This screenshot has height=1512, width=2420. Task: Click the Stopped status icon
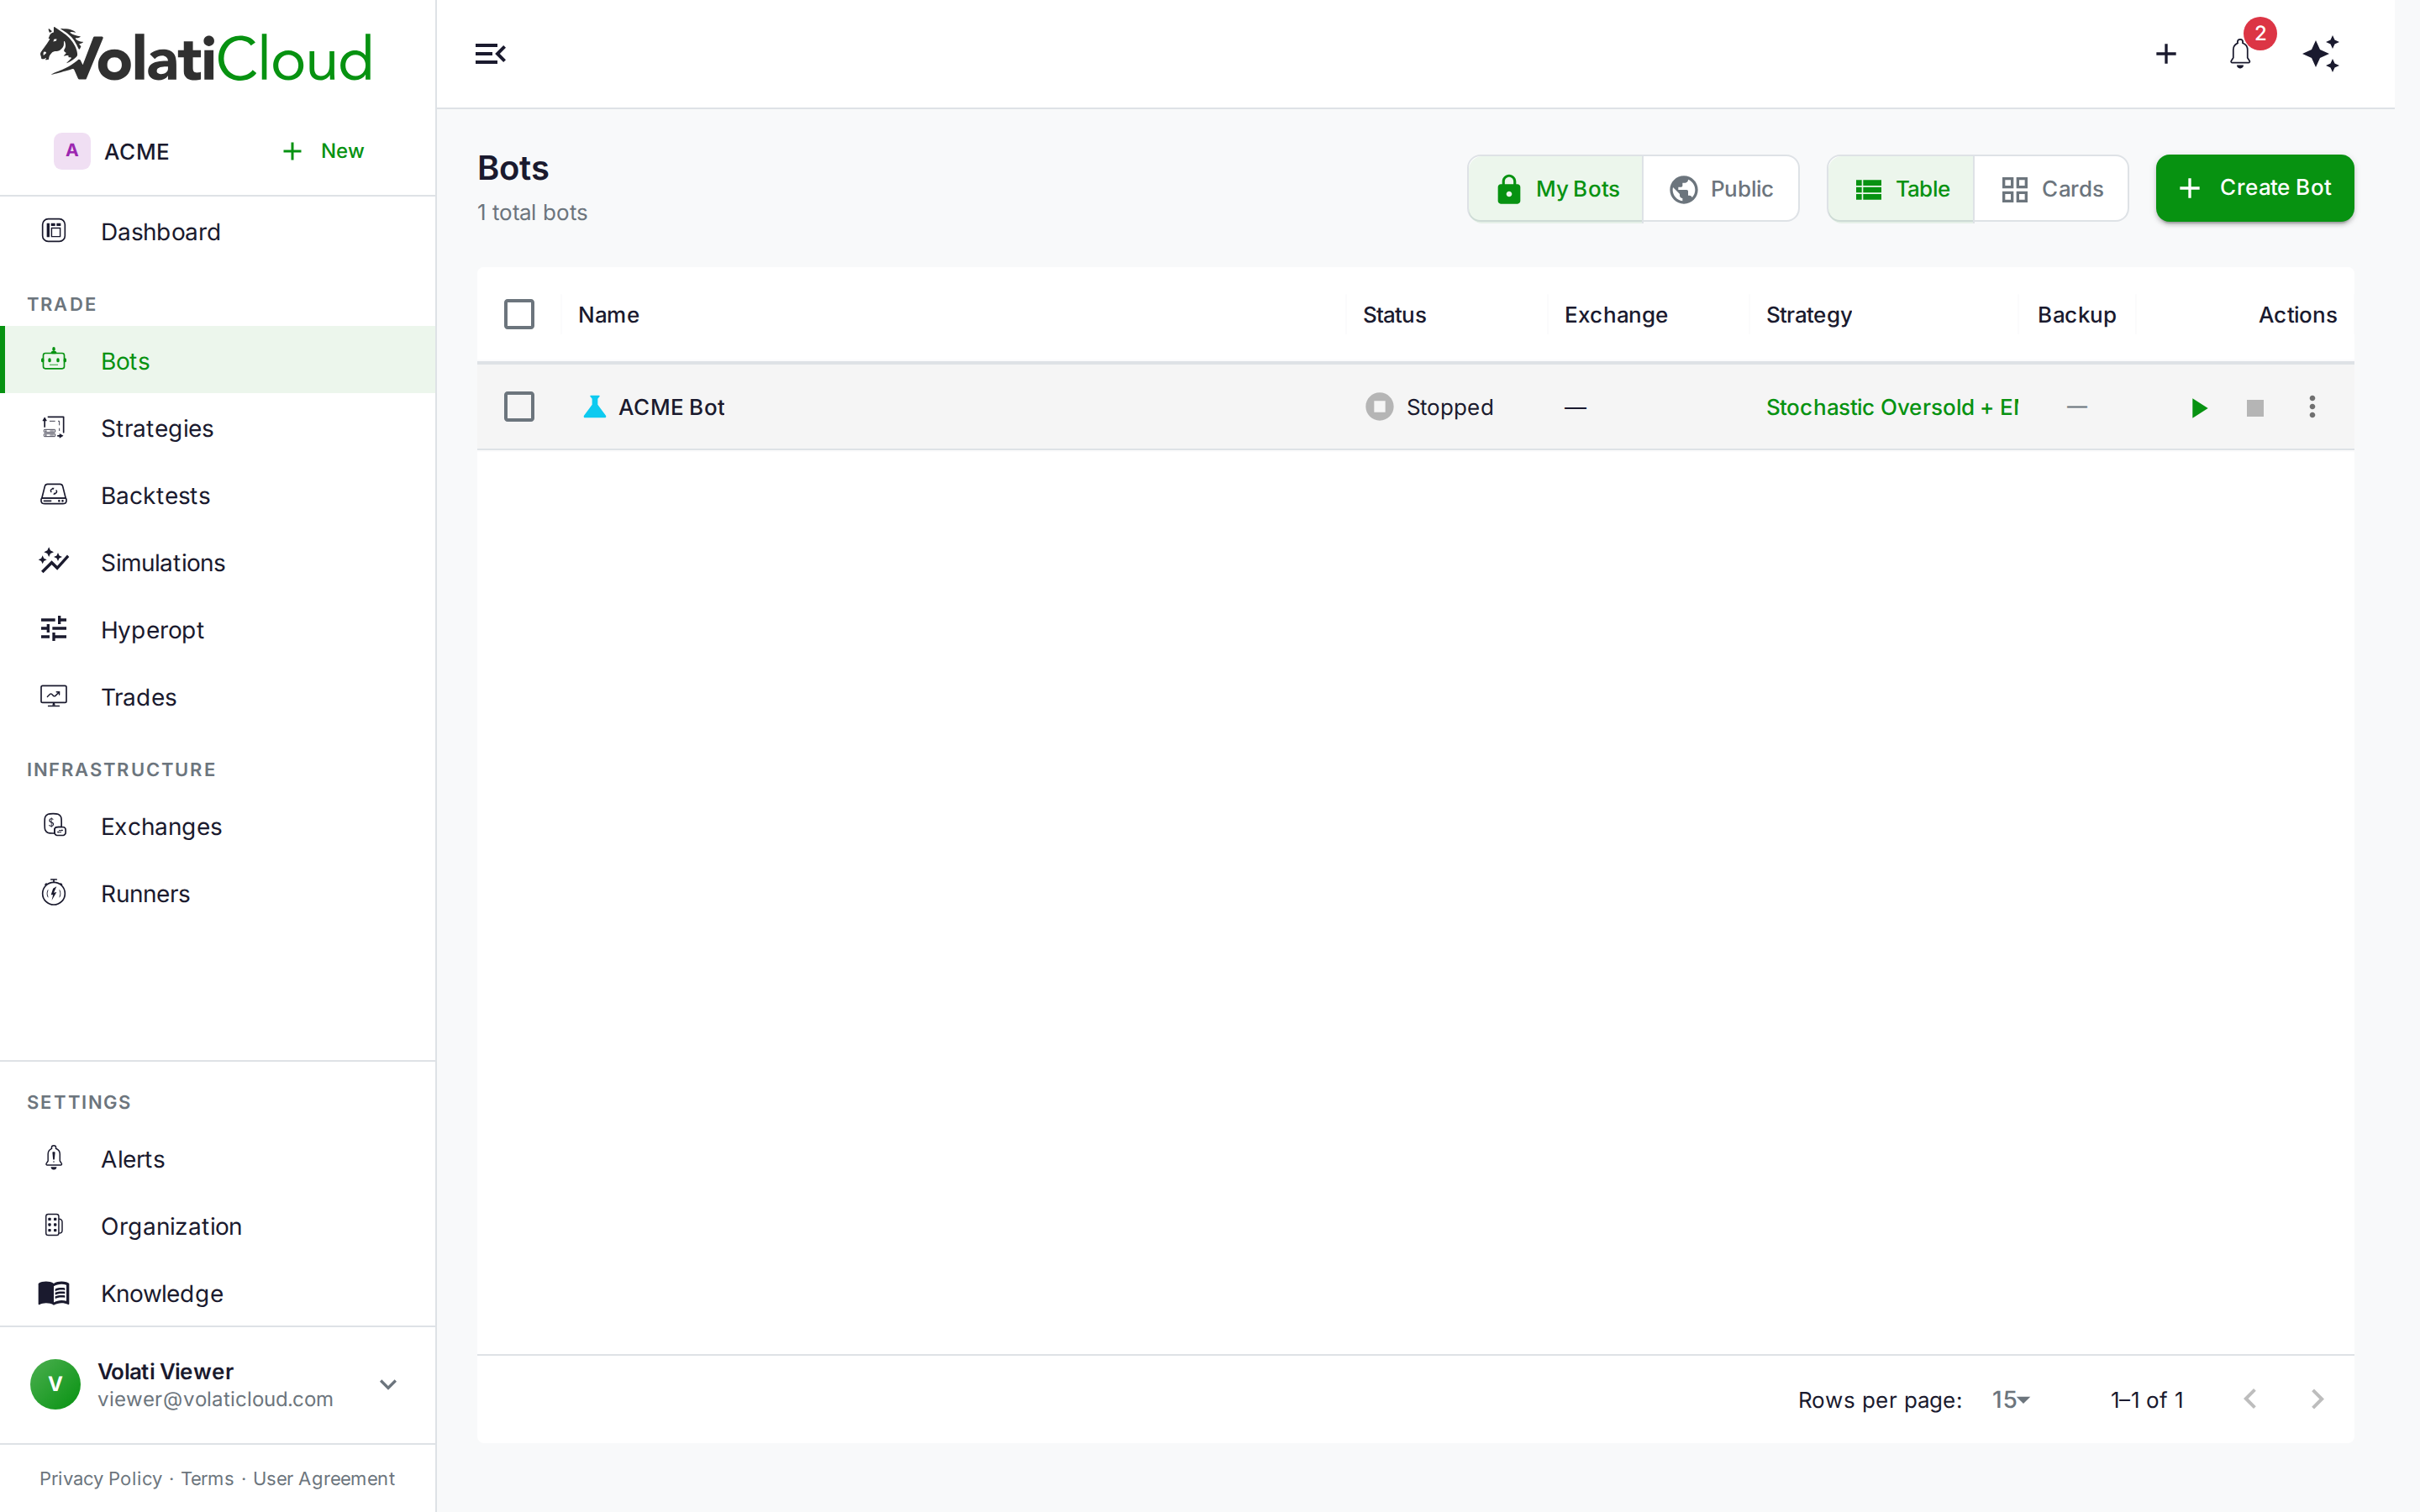point(1379,407)
